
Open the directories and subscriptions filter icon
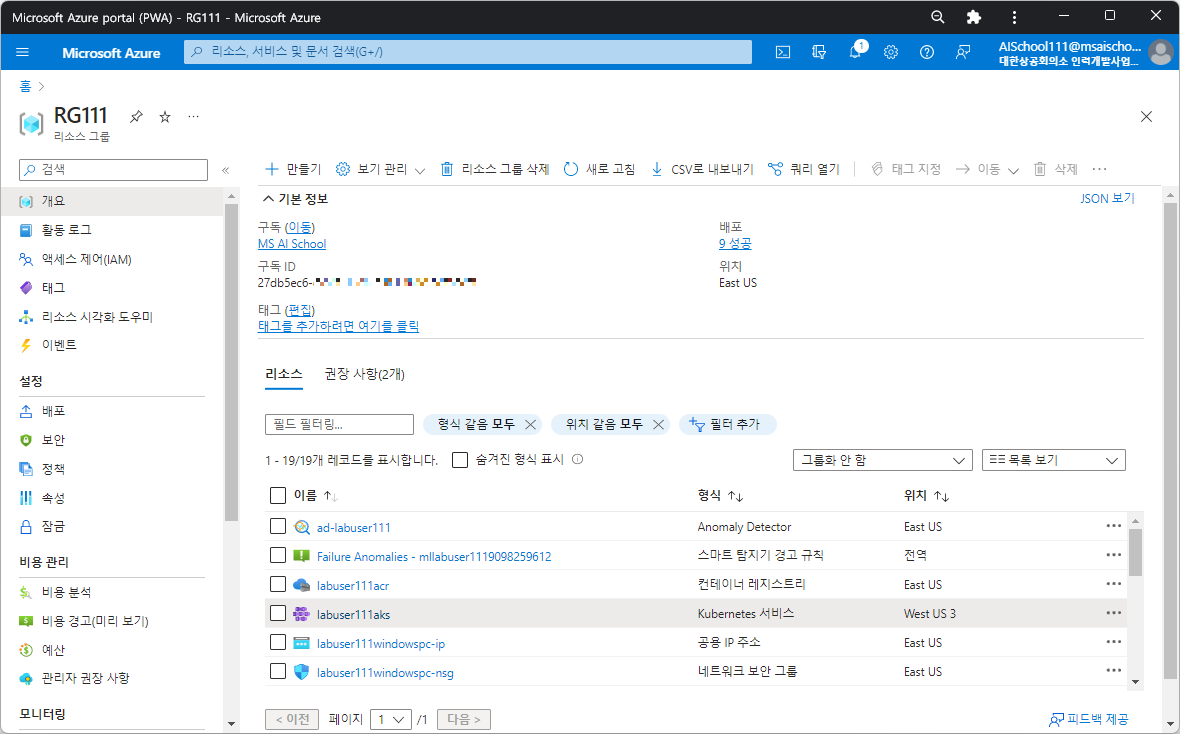[x=819, y=52]
